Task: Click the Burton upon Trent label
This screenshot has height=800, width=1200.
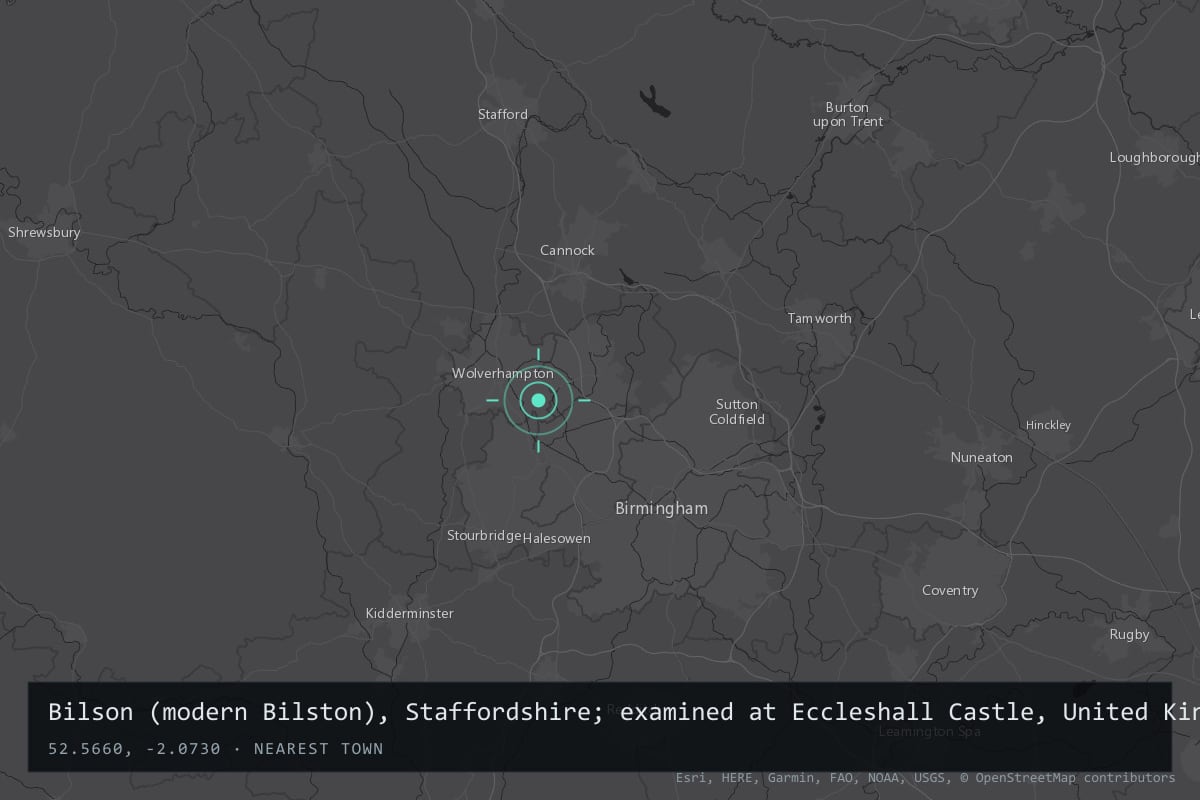Action: (847, 114)
